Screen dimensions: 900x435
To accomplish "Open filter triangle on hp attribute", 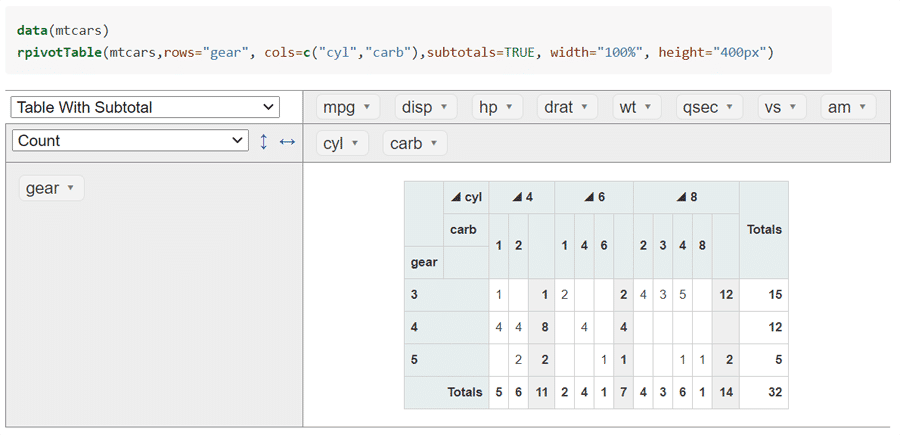I will [x=510, y=107].
